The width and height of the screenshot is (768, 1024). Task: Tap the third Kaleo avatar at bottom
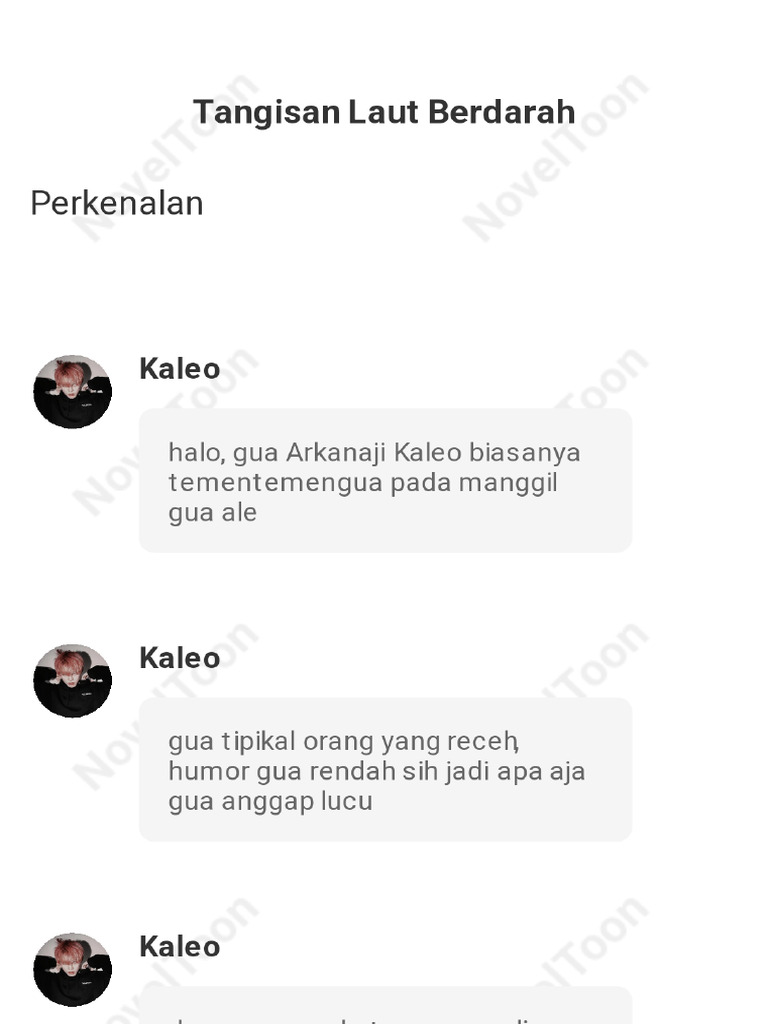[x=72, y=969]
